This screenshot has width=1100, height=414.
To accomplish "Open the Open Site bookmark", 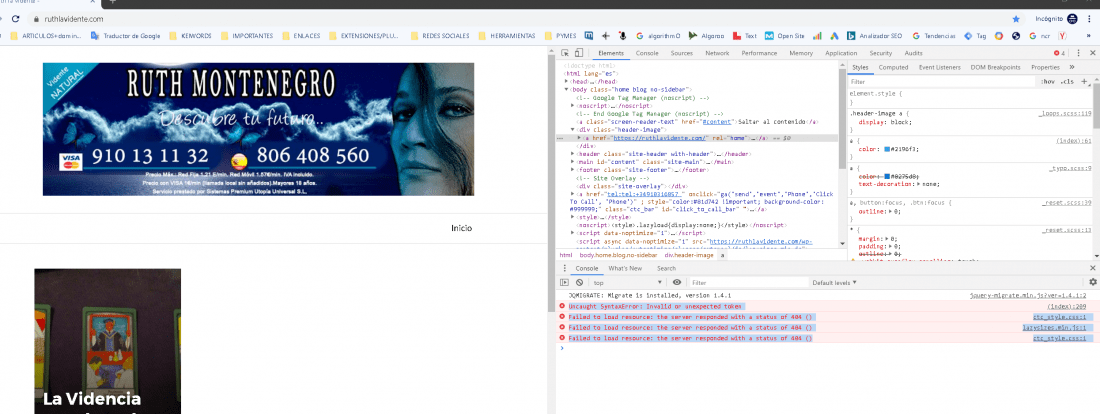I will pos(784,36).
